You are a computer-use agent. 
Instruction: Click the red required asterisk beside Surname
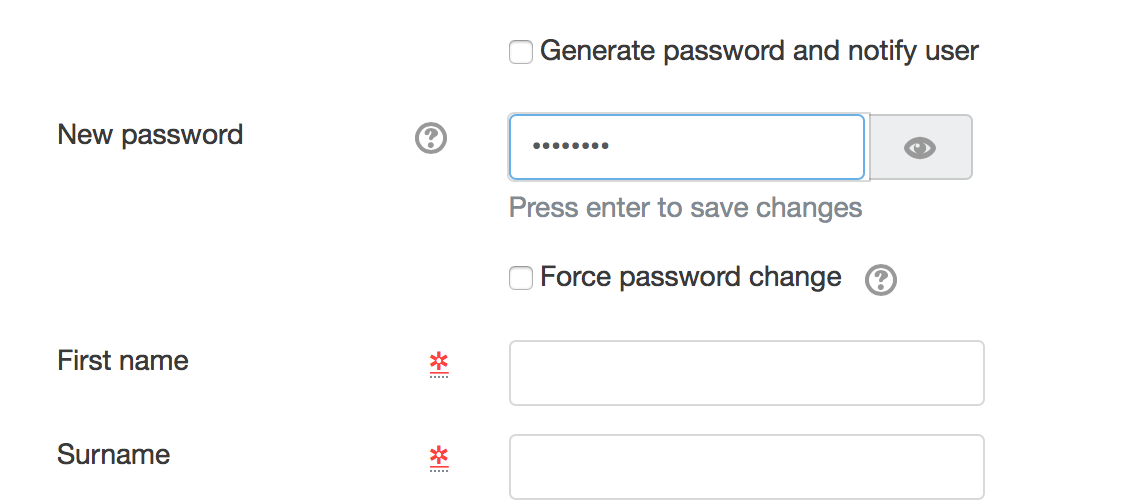point(438,458)
